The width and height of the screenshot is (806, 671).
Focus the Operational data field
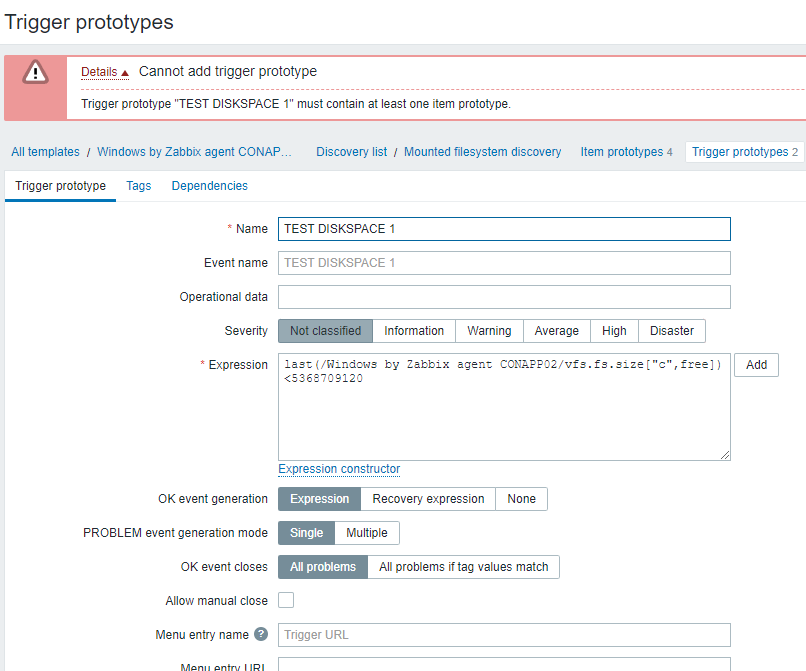pos(504,297)
